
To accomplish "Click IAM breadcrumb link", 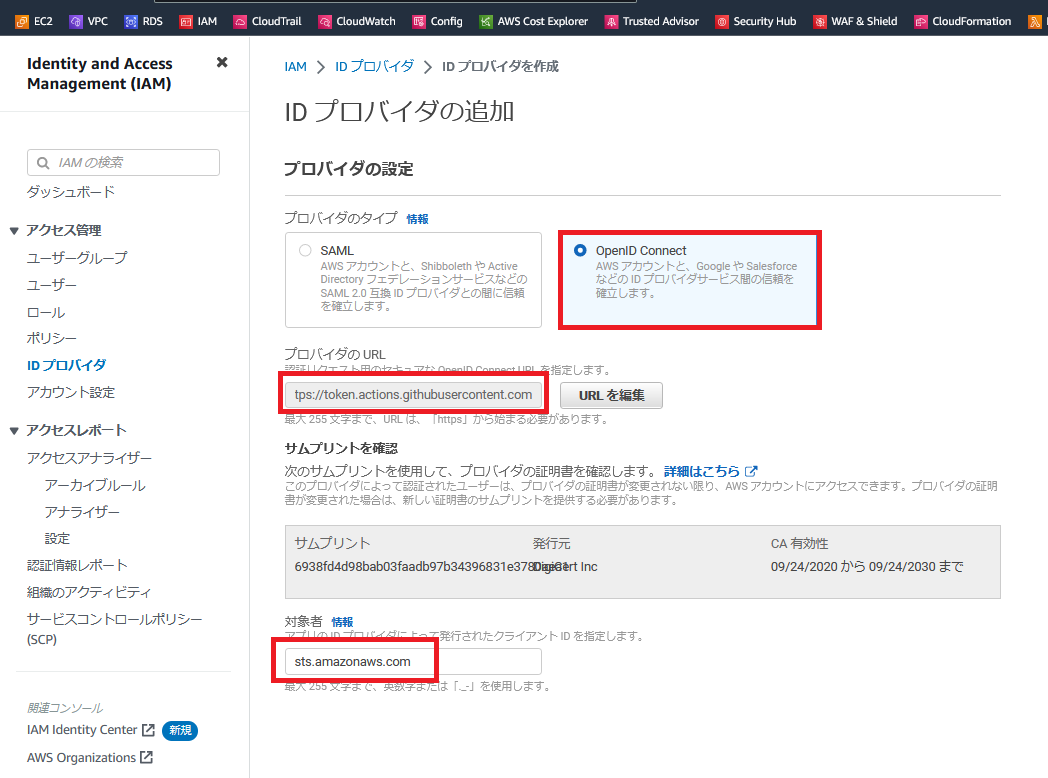I will (295, 67).
